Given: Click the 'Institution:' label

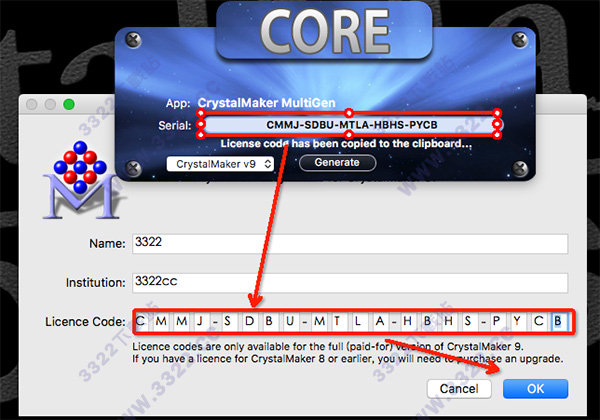Looking at the screenshot, I should click(96, 283).
